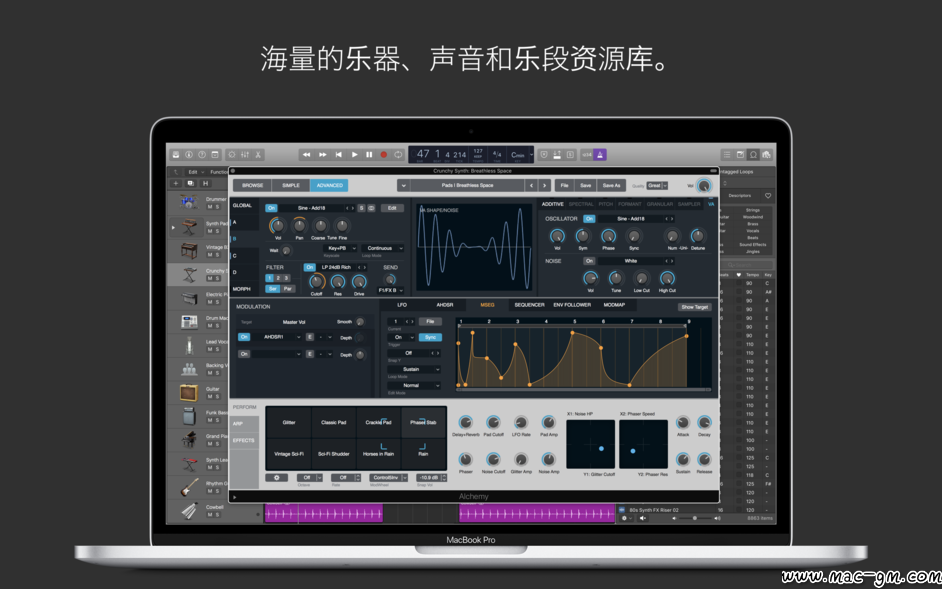Open the Loop Mode Continuous dropdown
This screenshot has width=942, height=589.
click(x=383, y=248)
